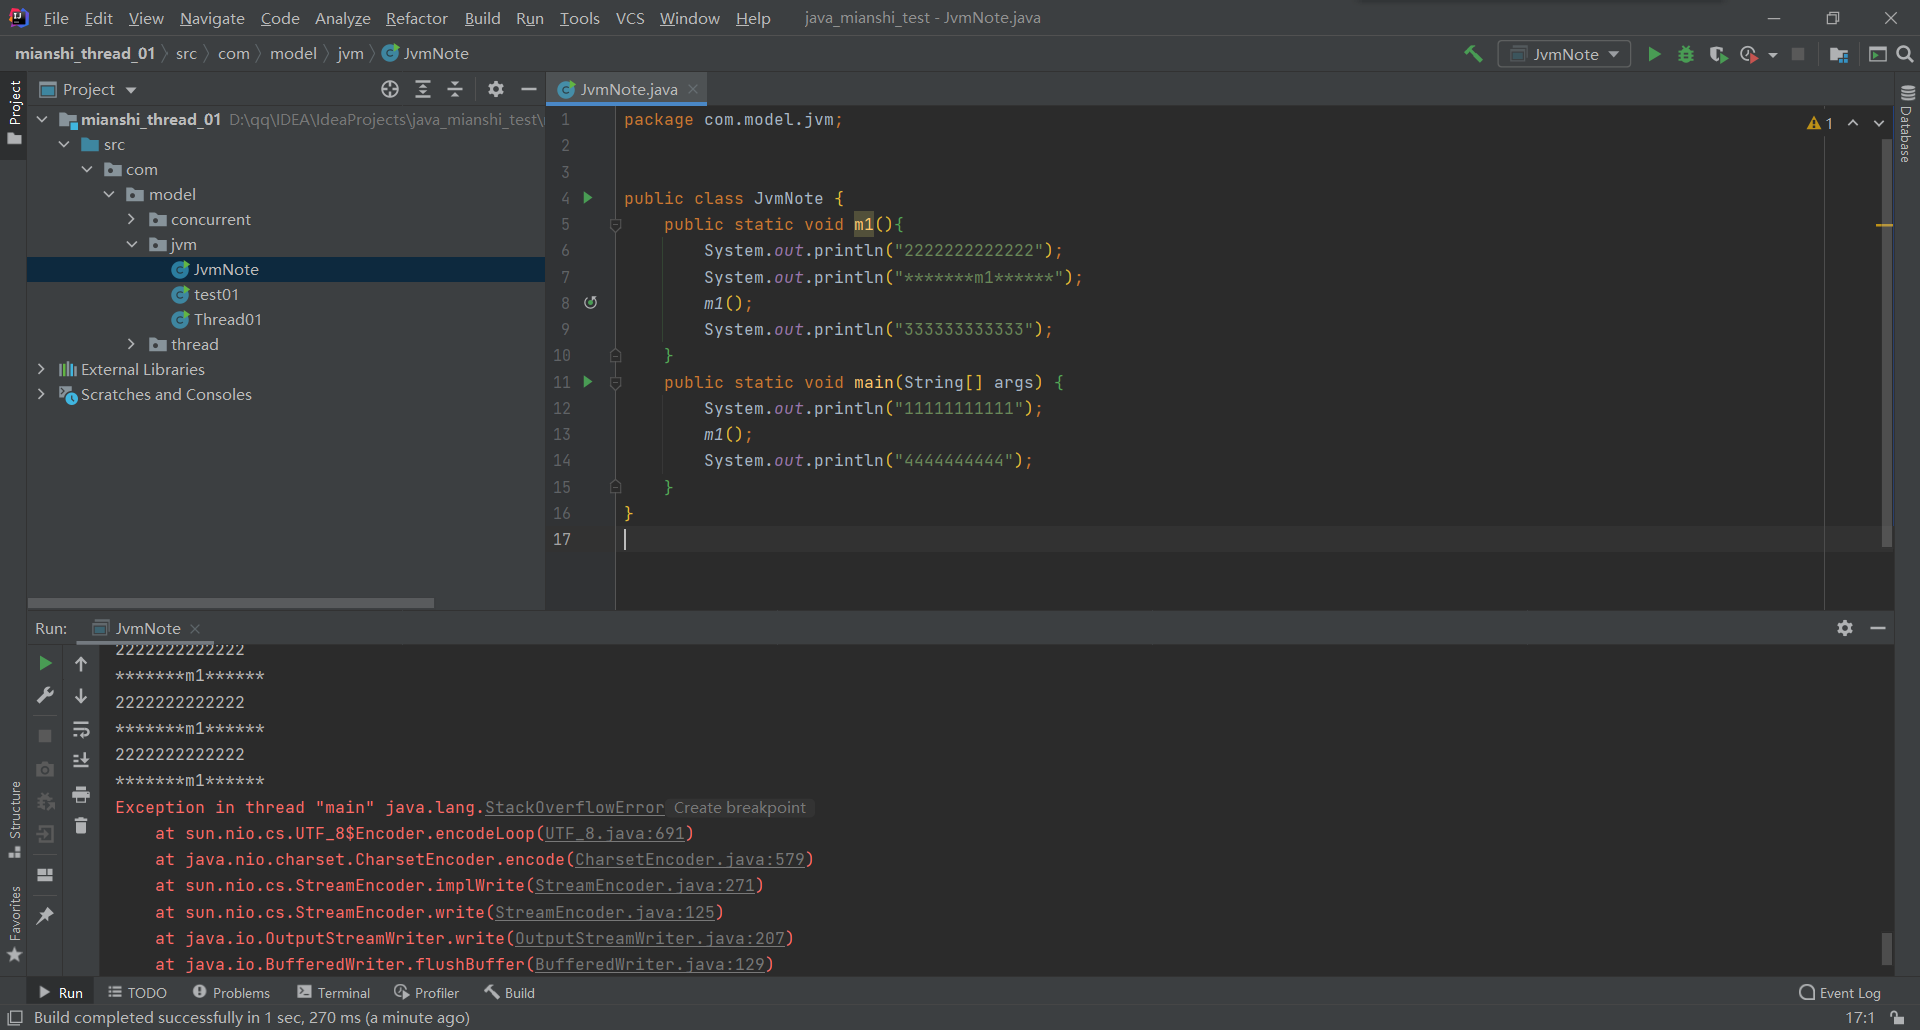Open the VCS menu
Viewport: 1920px width, 1030px height.
coord(630,18)
